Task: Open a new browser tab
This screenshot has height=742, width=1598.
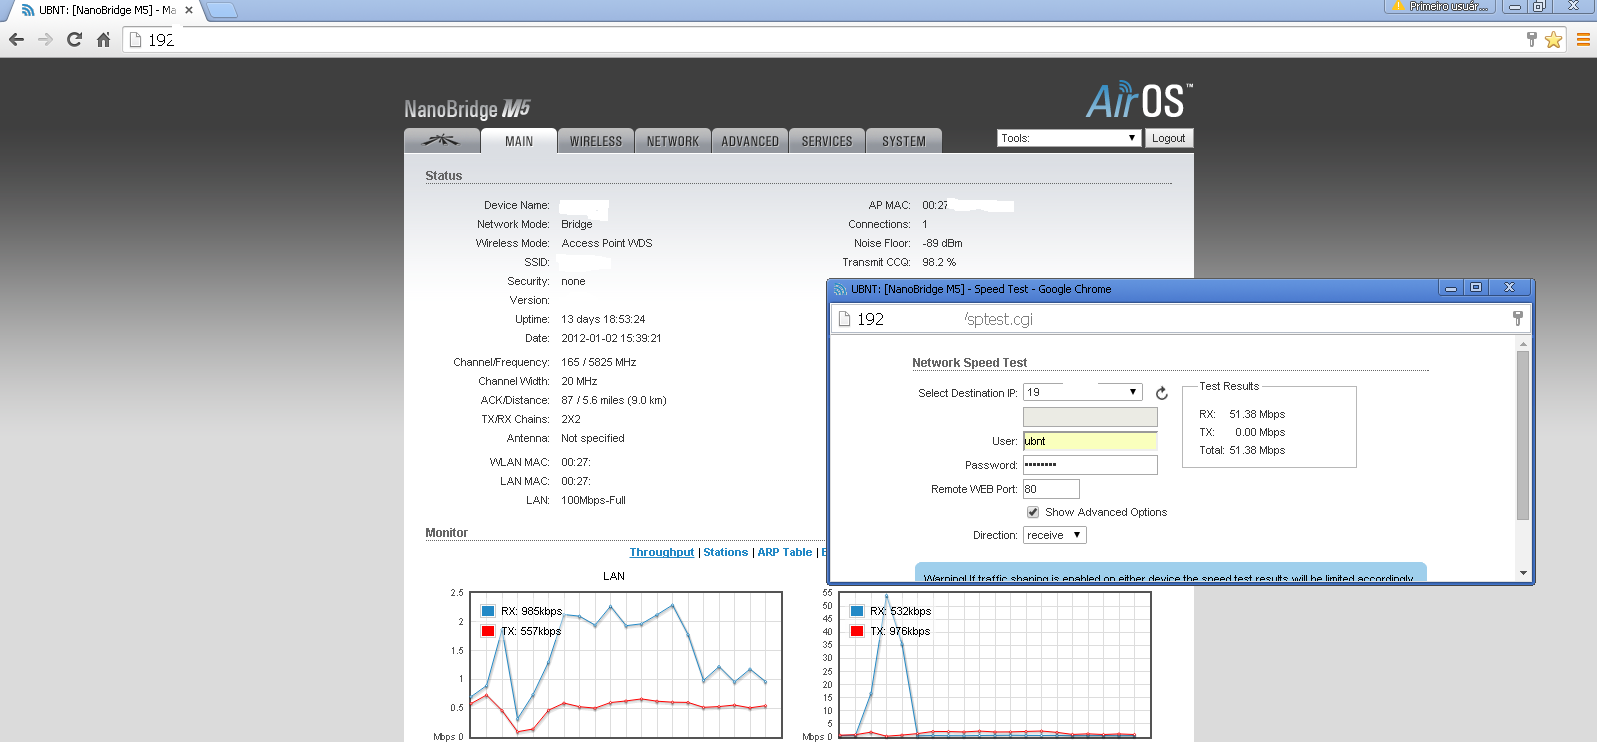Action: tap(220, 10)
